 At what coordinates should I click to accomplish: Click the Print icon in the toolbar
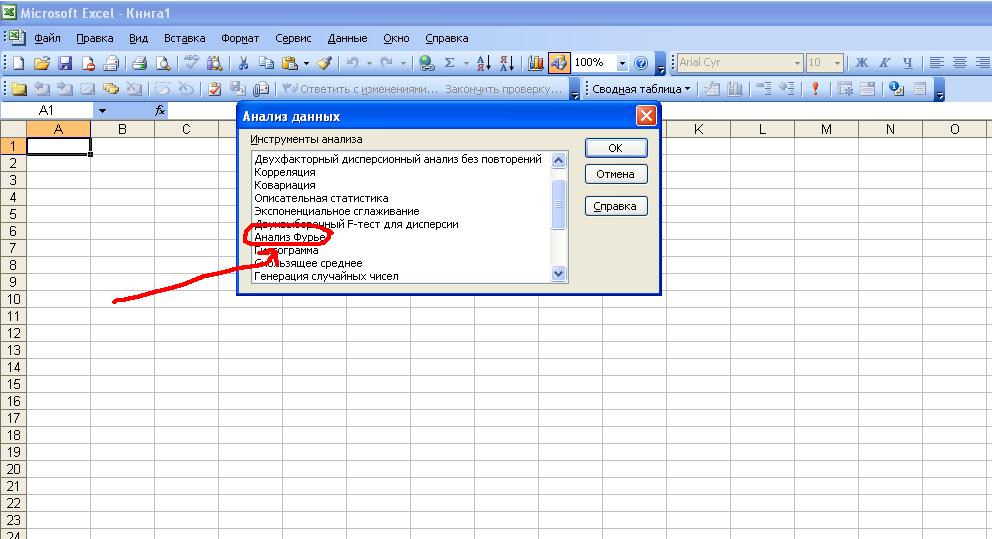[x=138, y=63]
